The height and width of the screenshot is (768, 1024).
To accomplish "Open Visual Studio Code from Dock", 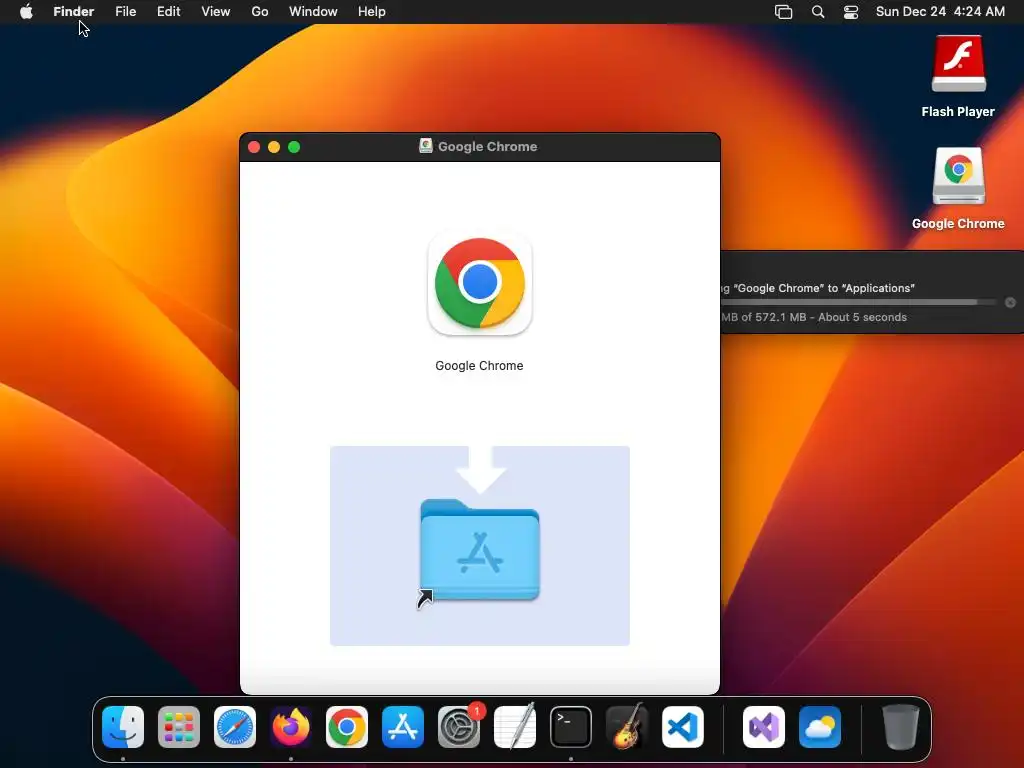I will (x=683, y=727).
